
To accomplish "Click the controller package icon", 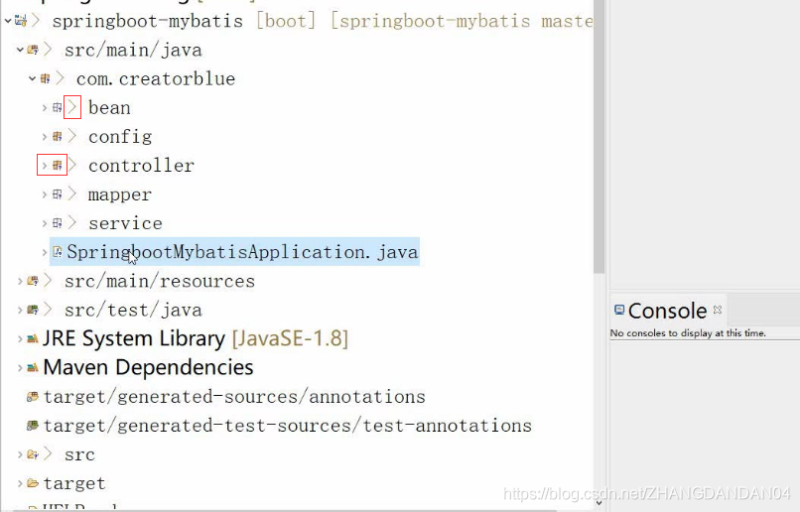I will (58, 165).
